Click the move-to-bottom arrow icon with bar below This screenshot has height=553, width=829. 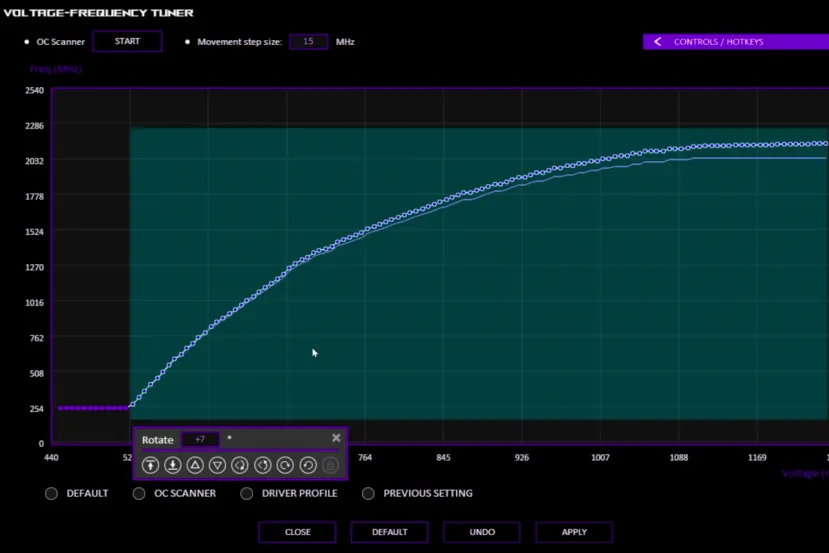coord(172,465)
